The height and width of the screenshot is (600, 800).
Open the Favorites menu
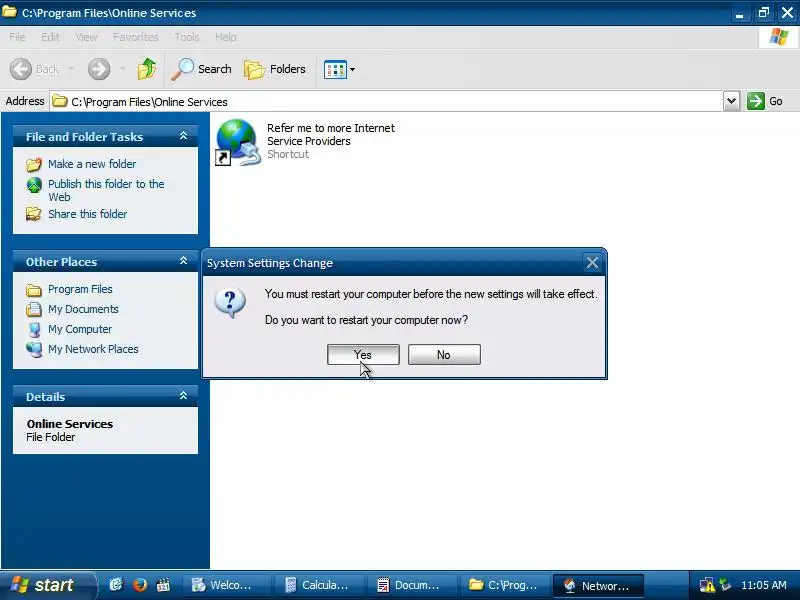coord(135,37)
